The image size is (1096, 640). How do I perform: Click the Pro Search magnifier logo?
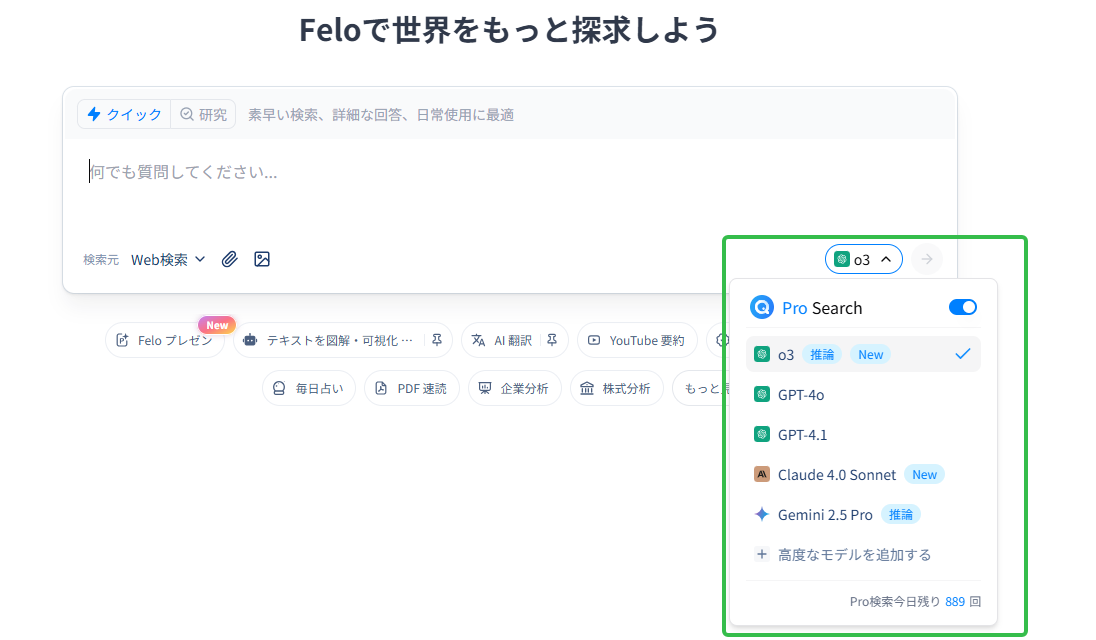(761, 307)
